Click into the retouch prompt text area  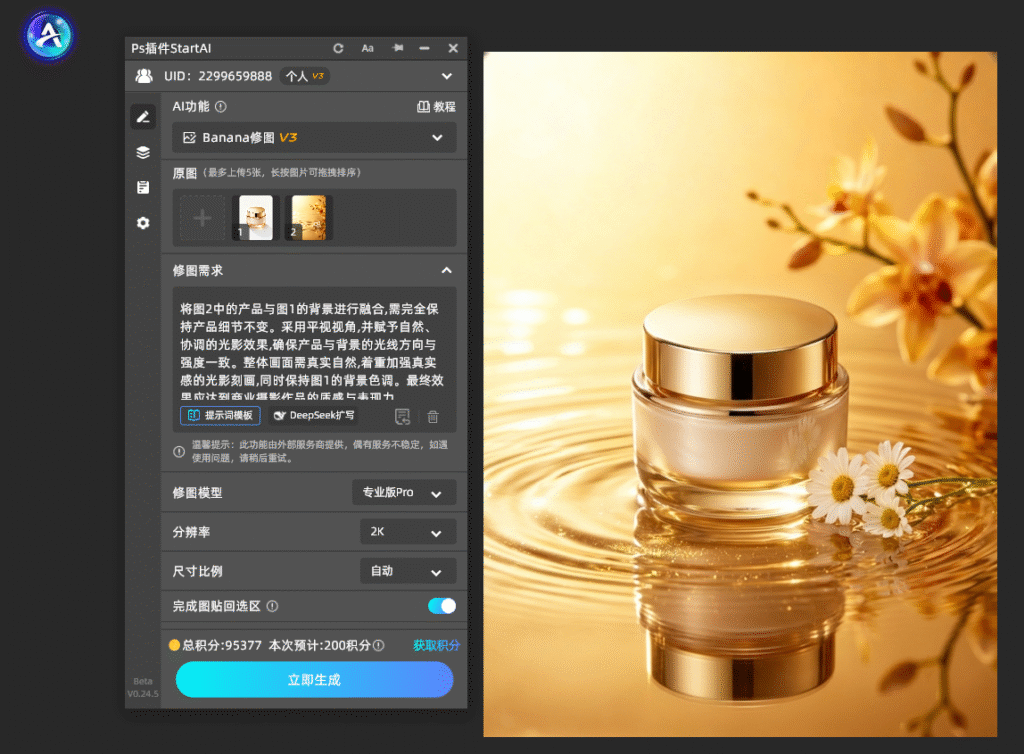[314, 351]
